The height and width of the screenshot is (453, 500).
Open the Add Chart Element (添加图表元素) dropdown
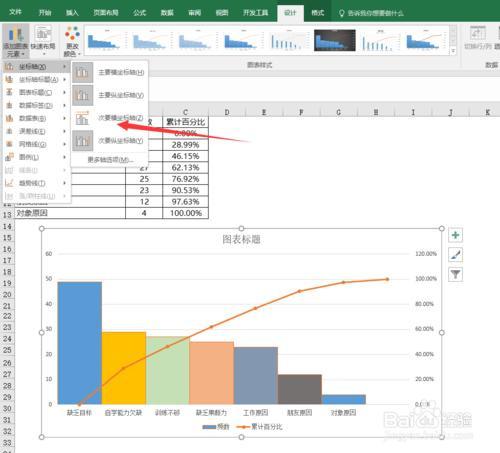(x=15, y=41)
